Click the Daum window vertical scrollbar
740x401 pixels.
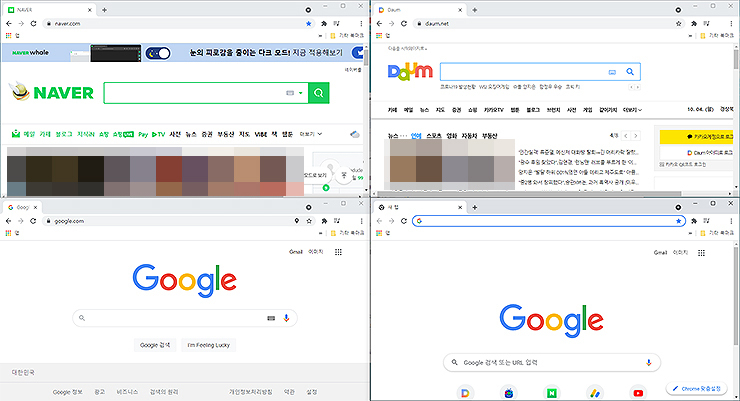(x=736, y=59)
